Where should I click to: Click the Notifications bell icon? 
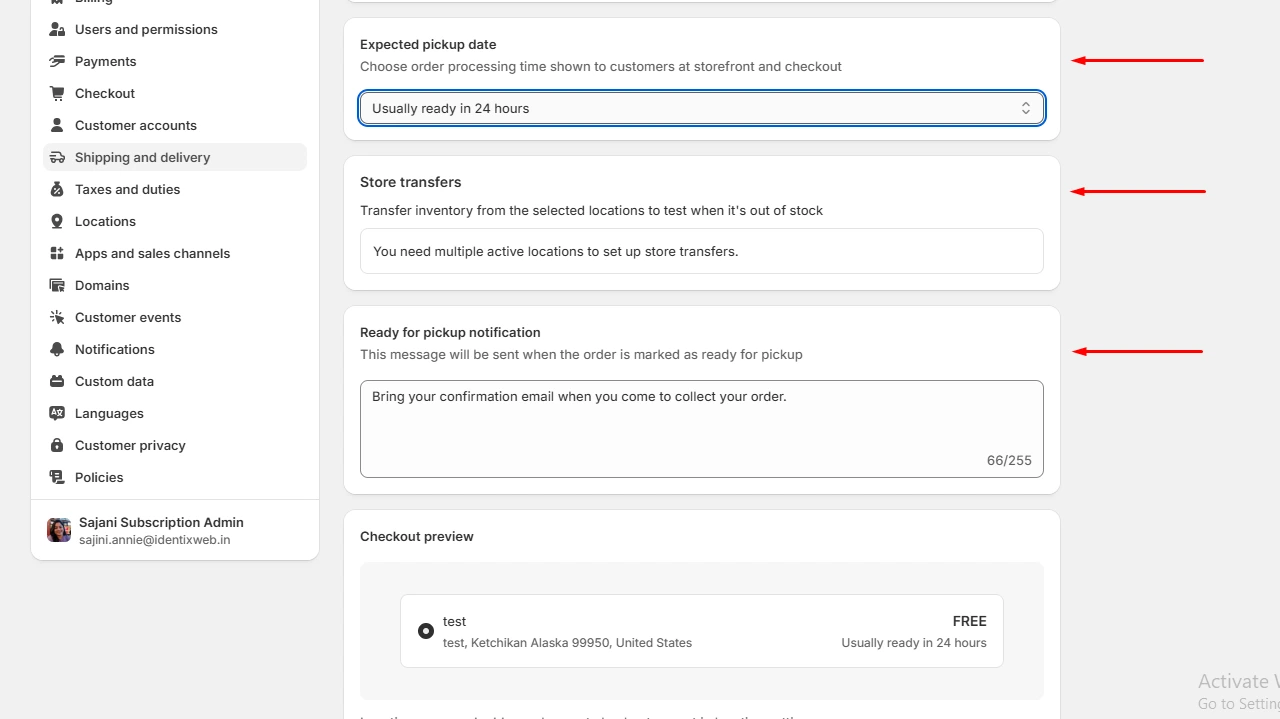click(57, 349)
